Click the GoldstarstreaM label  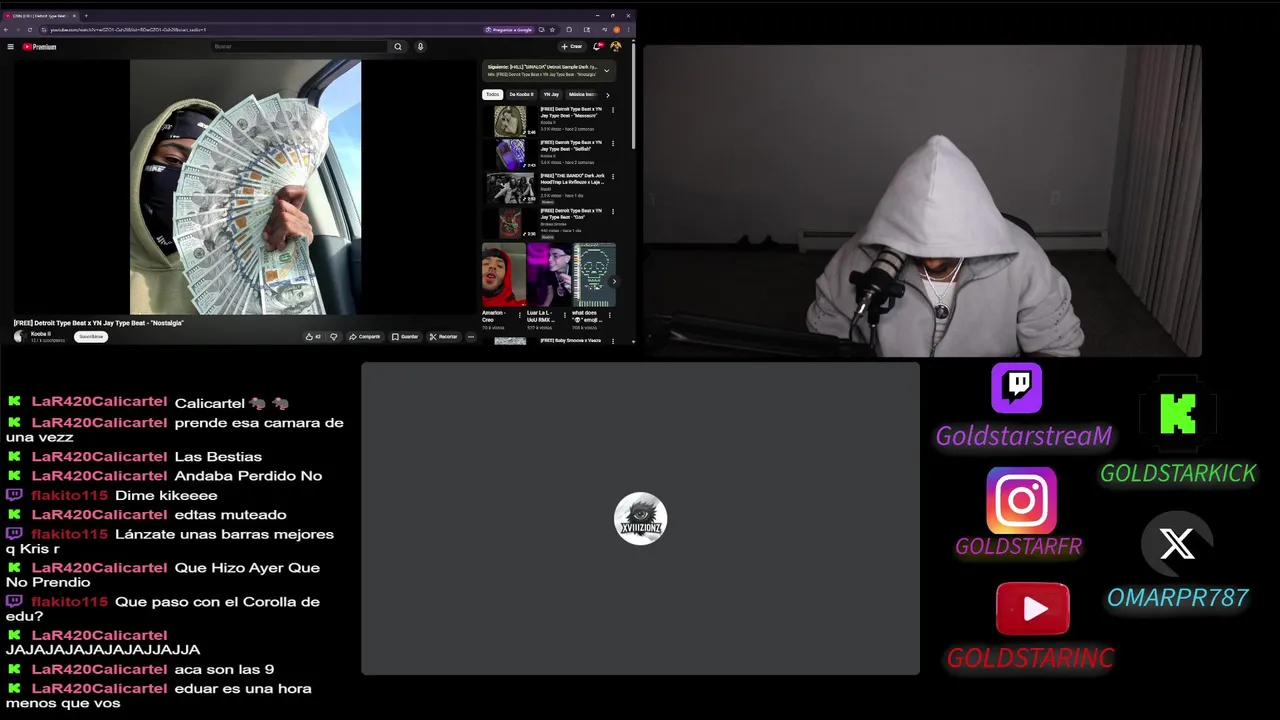[x=1023, y=436]
